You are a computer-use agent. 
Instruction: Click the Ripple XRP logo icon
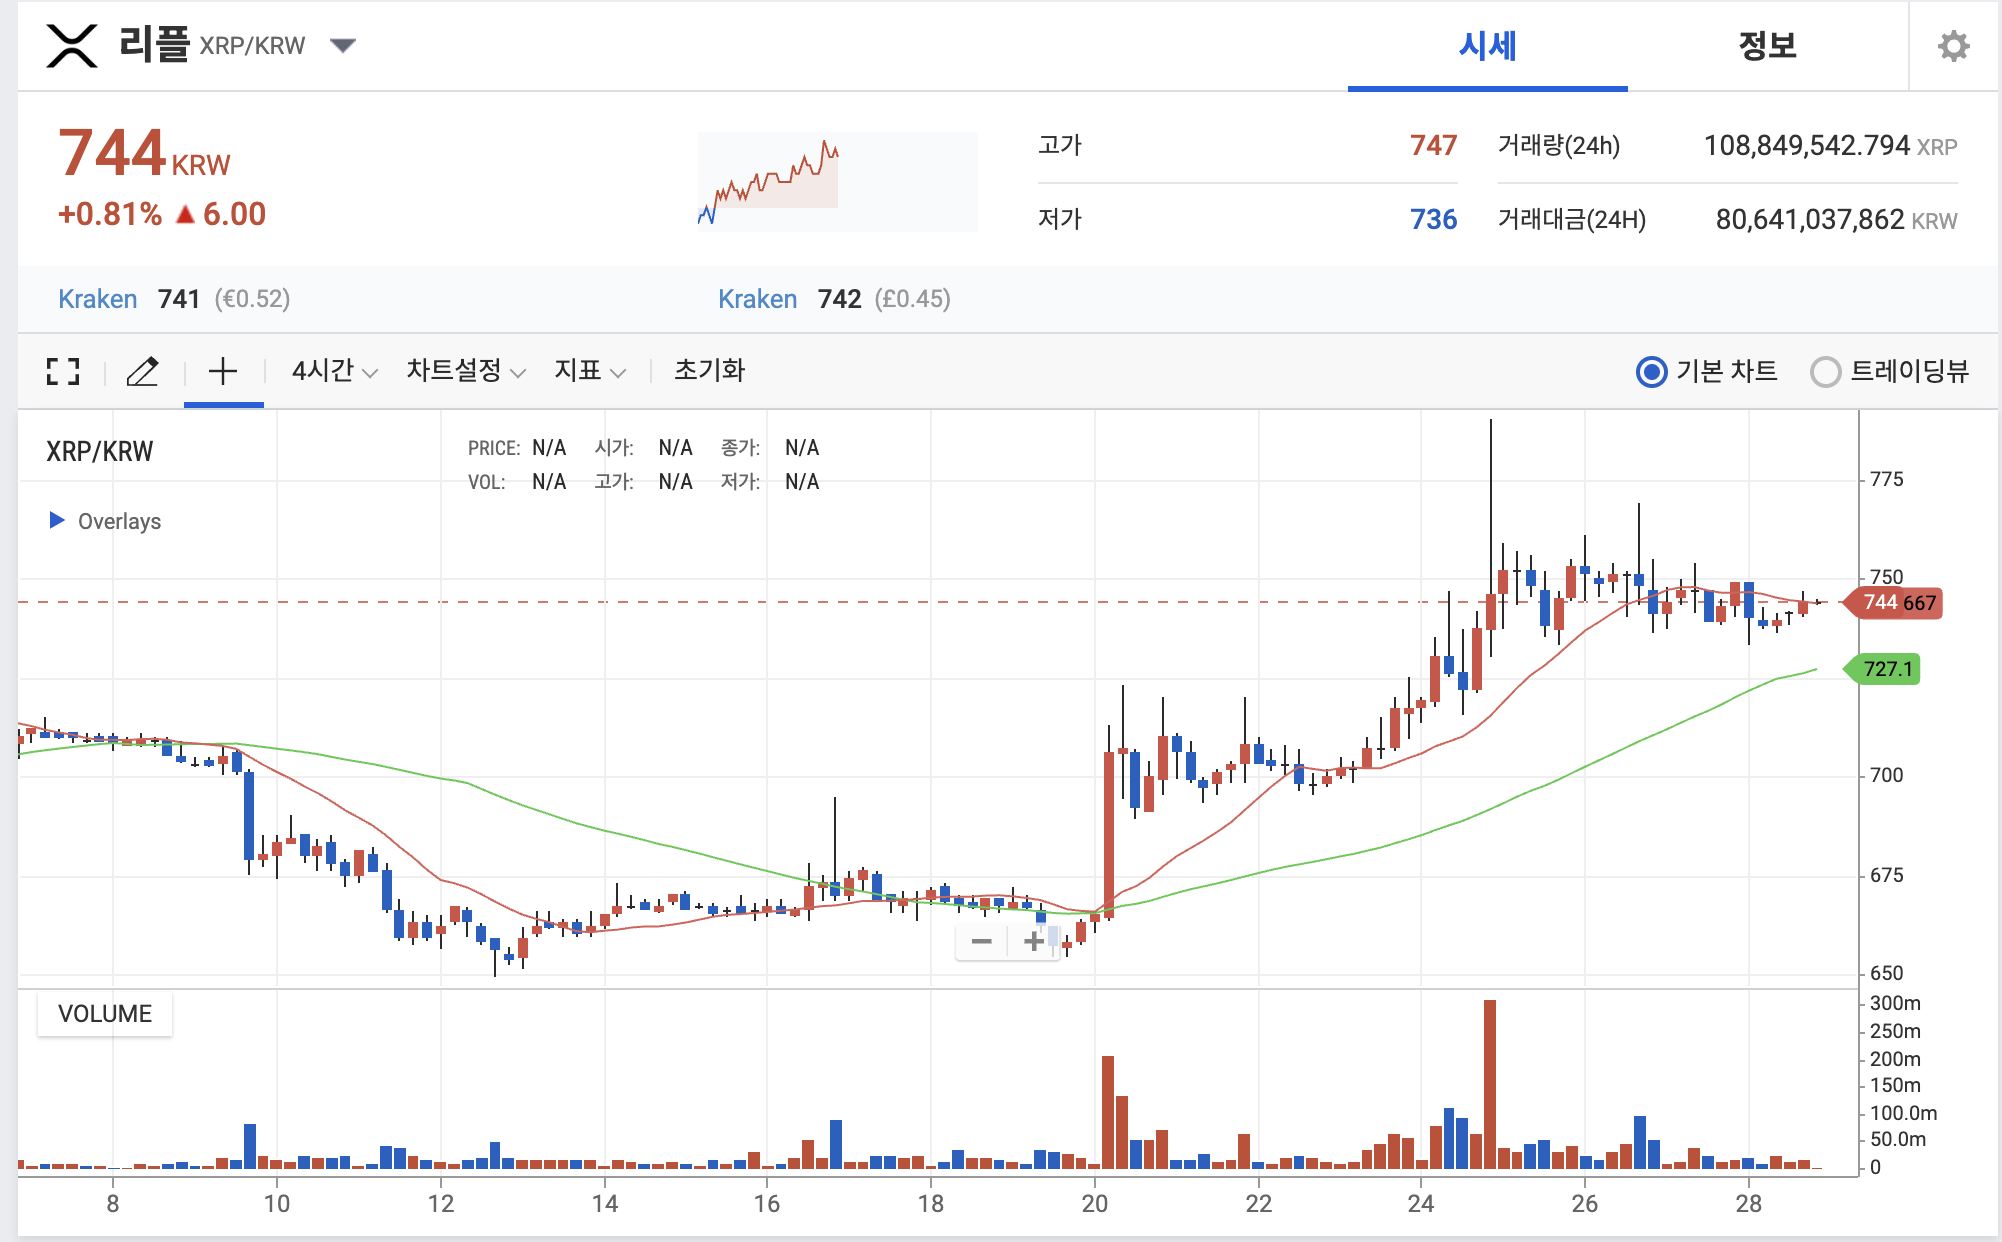pyautogui.click(x=72, y=46)
